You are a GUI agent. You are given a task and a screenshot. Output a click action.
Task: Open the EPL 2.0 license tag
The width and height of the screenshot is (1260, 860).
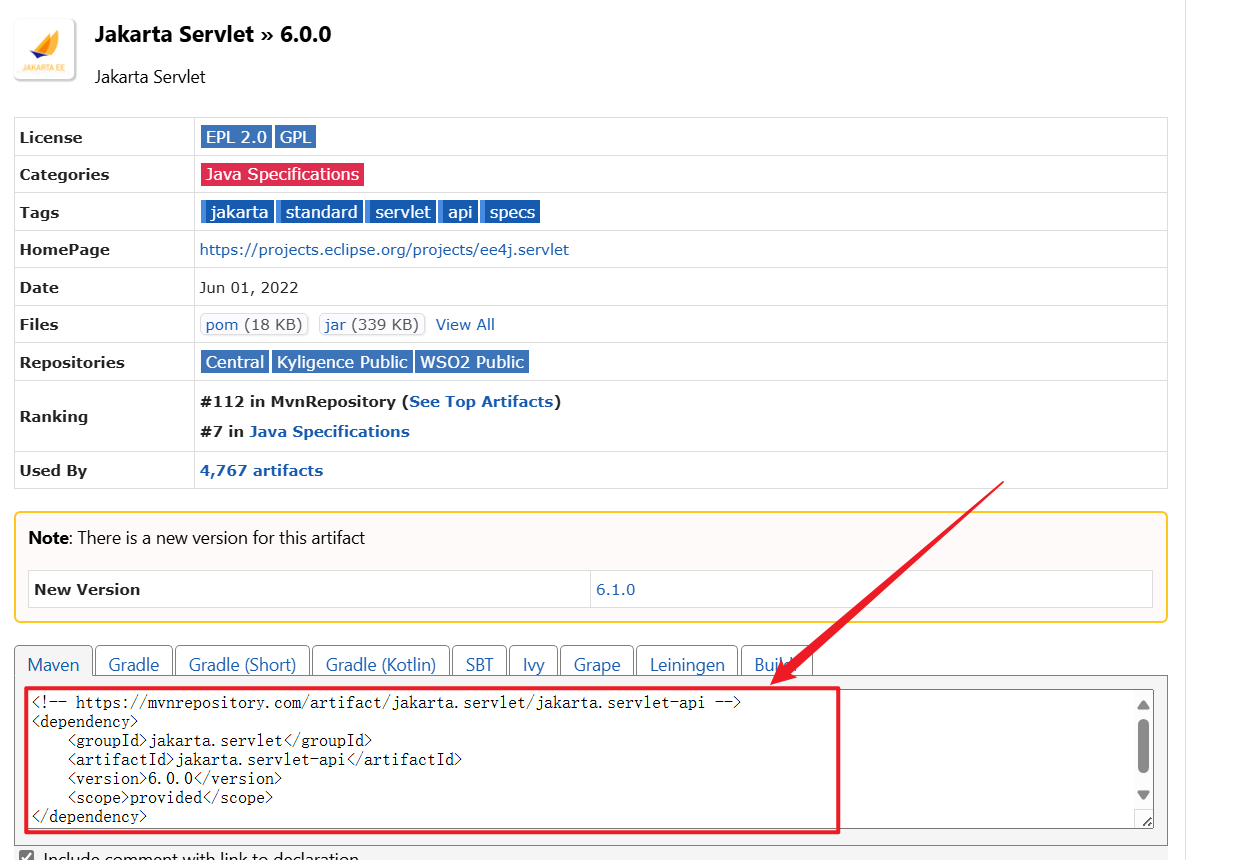(x=236, y=137)
